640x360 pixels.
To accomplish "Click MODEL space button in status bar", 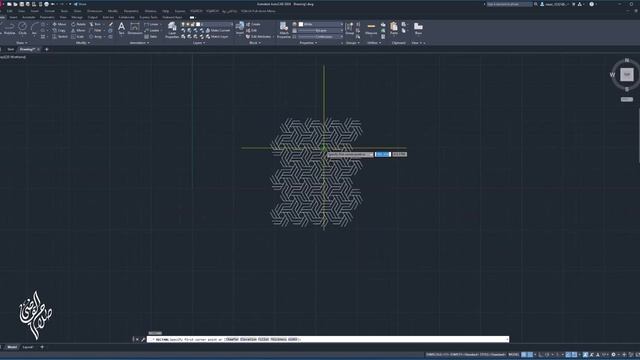I will [514, 355].
